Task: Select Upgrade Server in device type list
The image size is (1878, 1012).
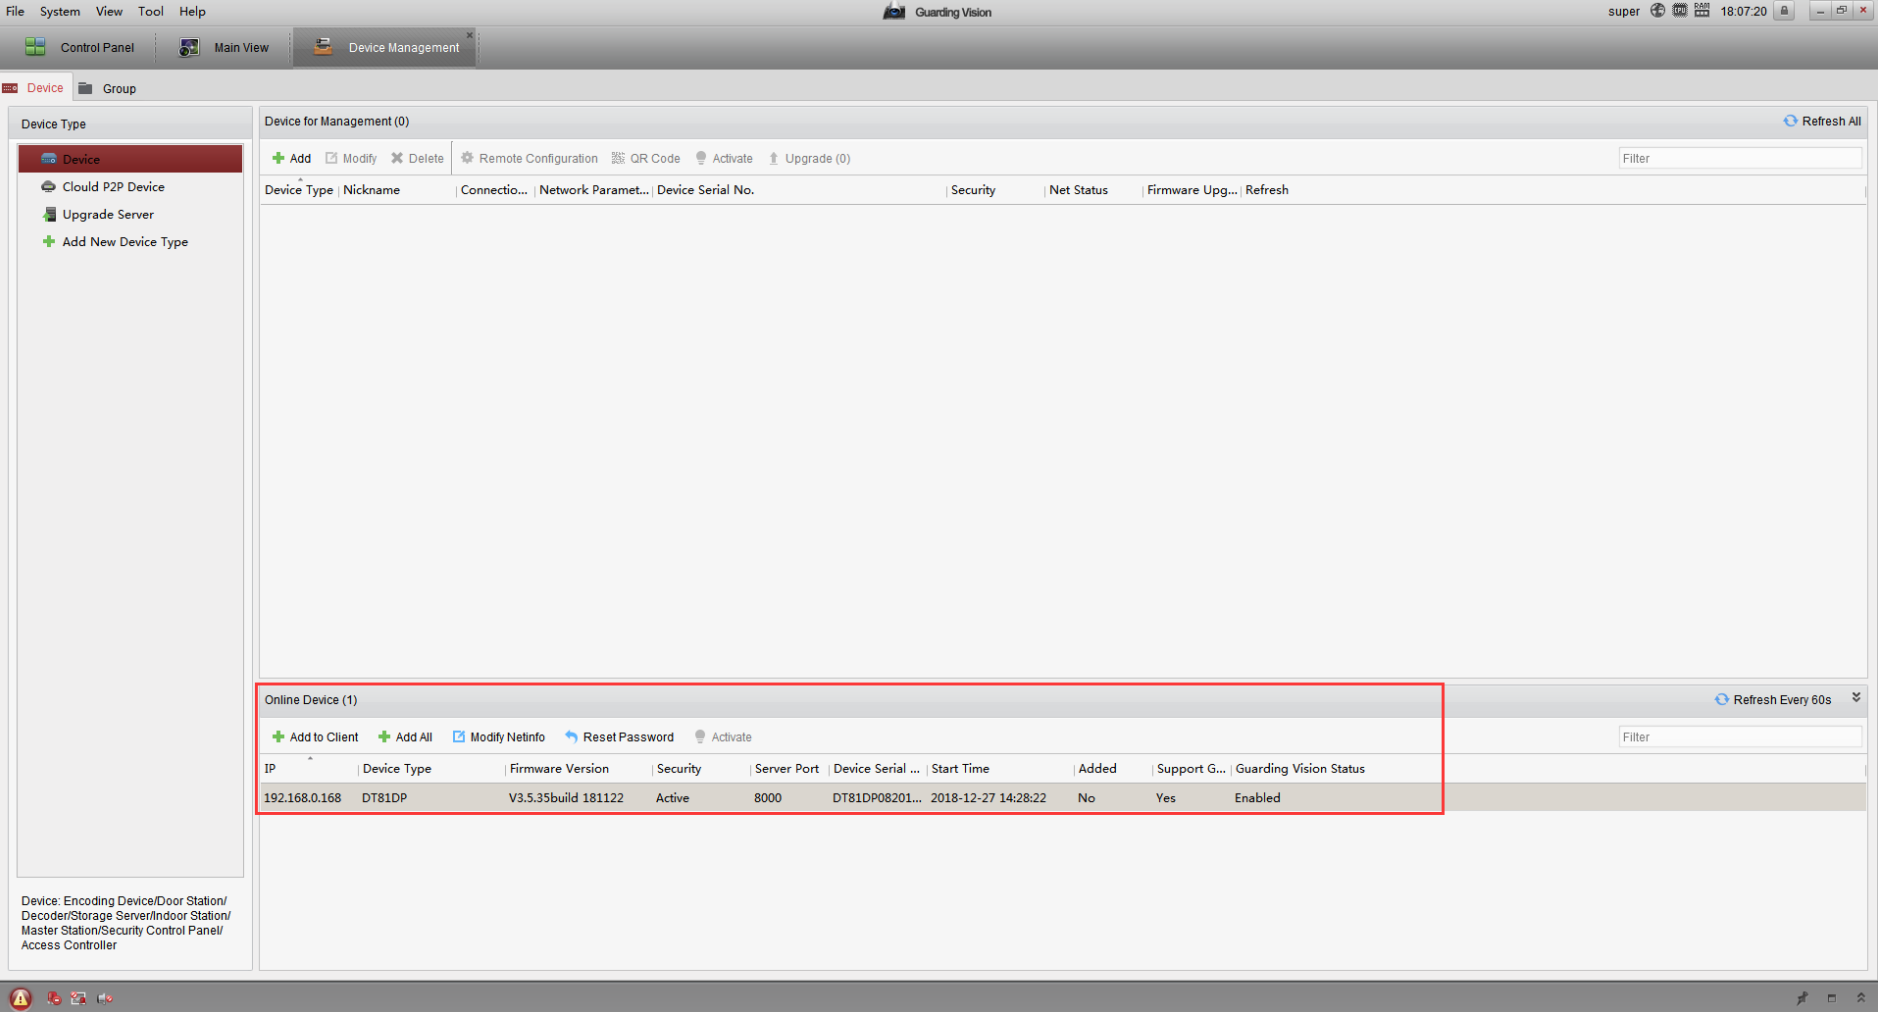Action: [x=108, y=214]
